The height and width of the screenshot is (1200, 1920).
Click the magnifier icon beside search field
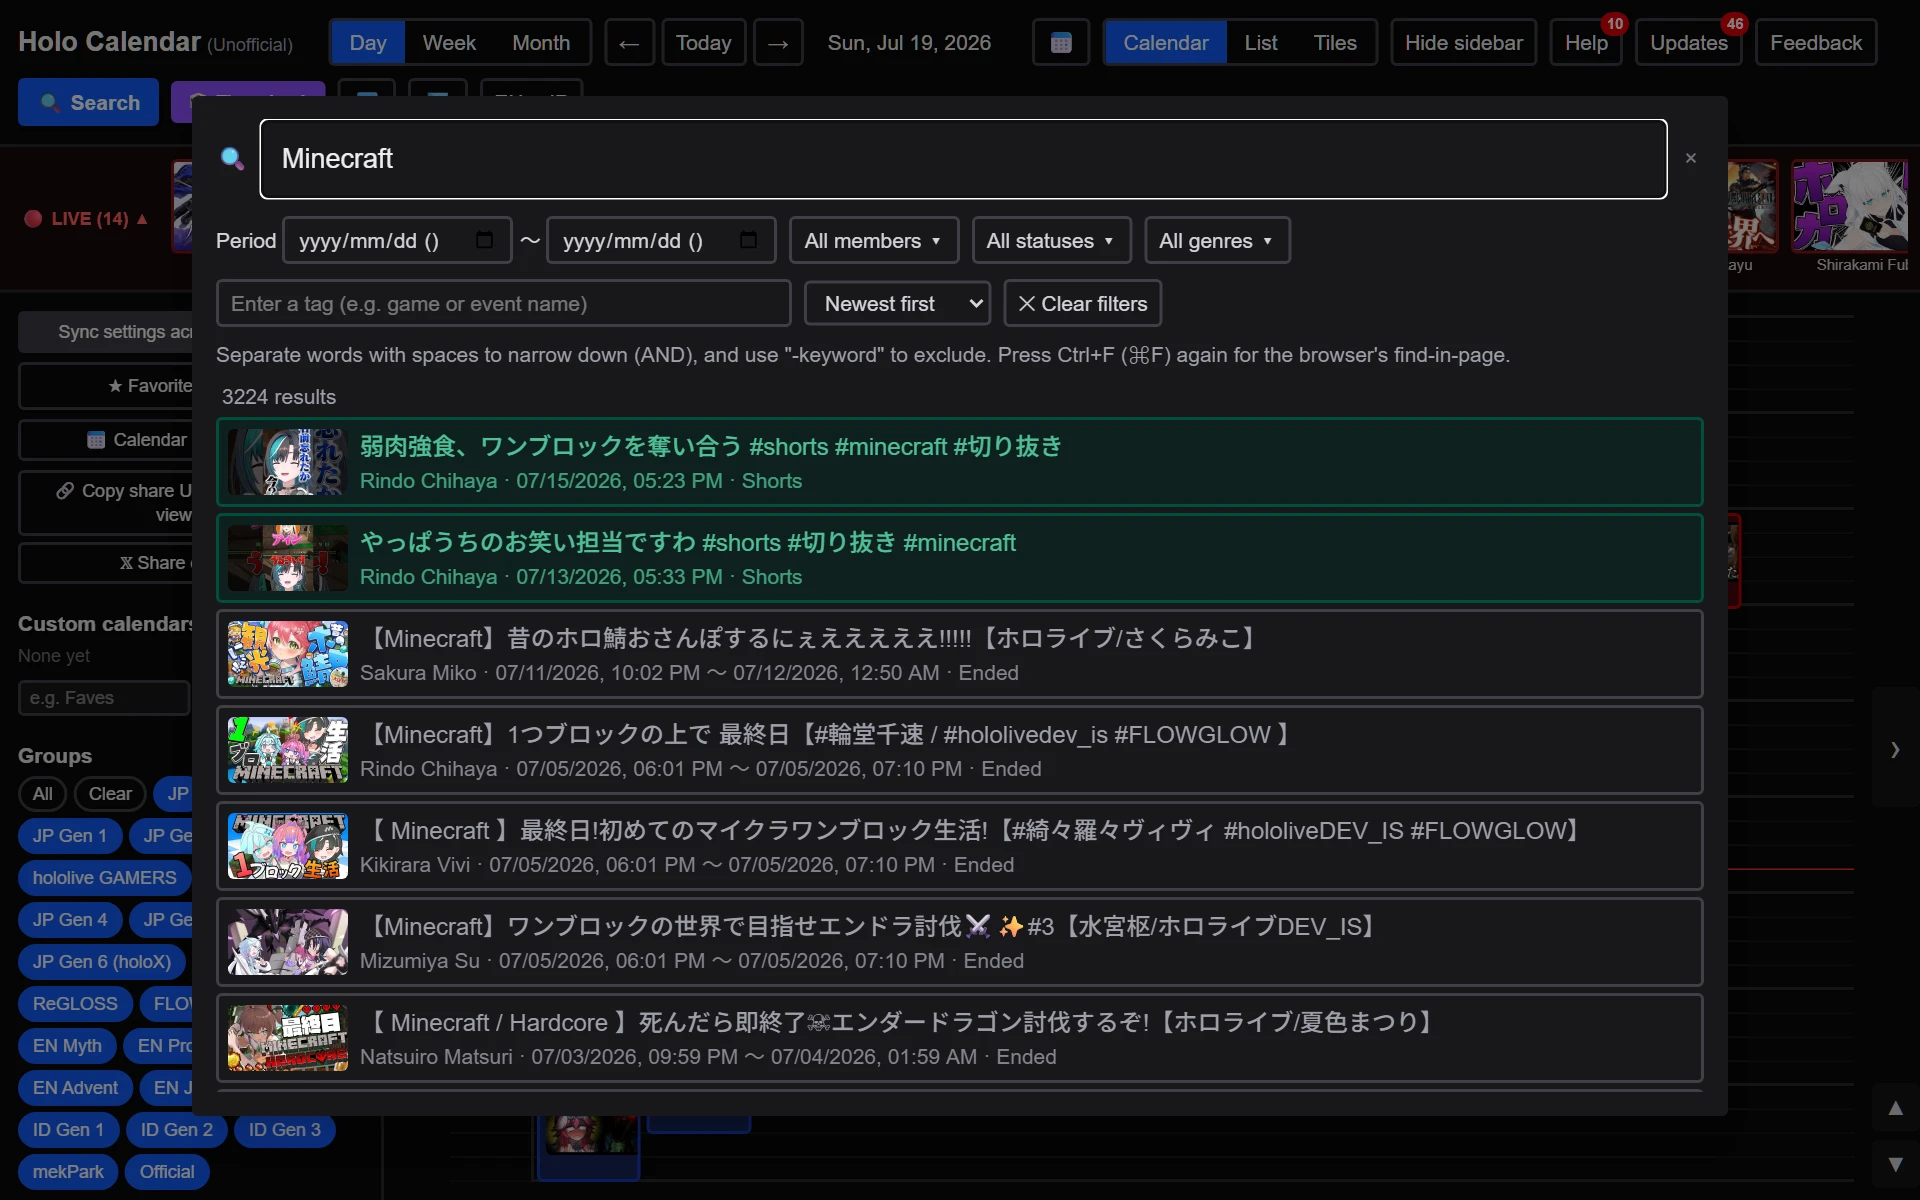232,158
